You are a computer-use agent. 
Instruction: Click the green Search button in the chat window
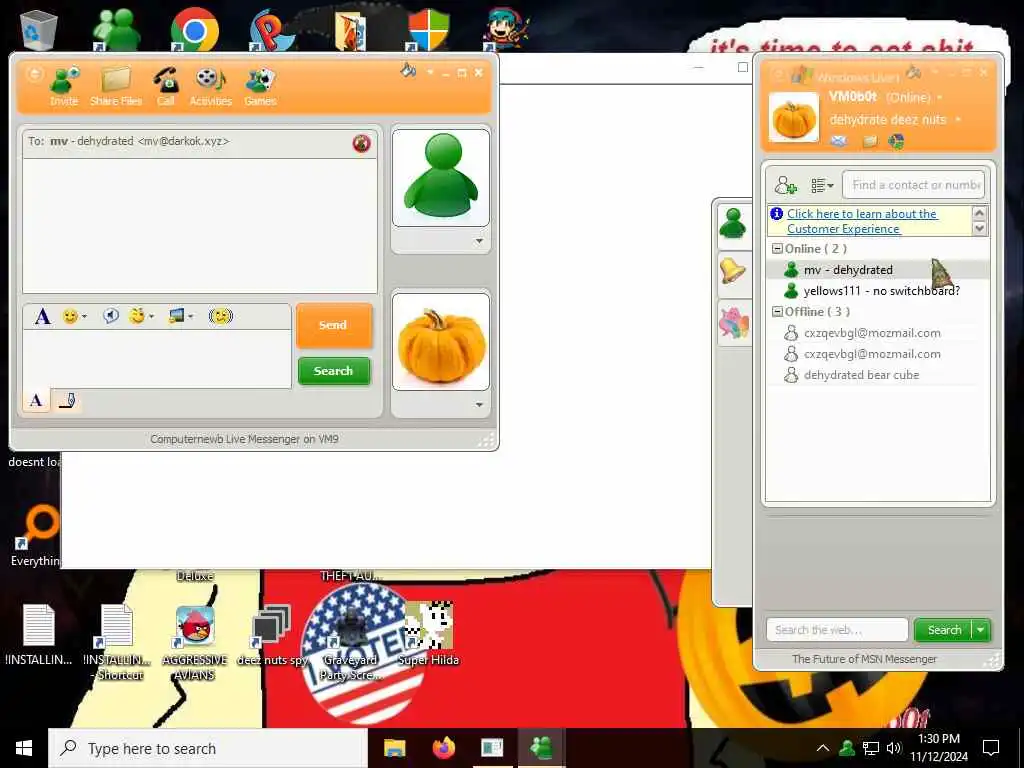coord(334,371)
